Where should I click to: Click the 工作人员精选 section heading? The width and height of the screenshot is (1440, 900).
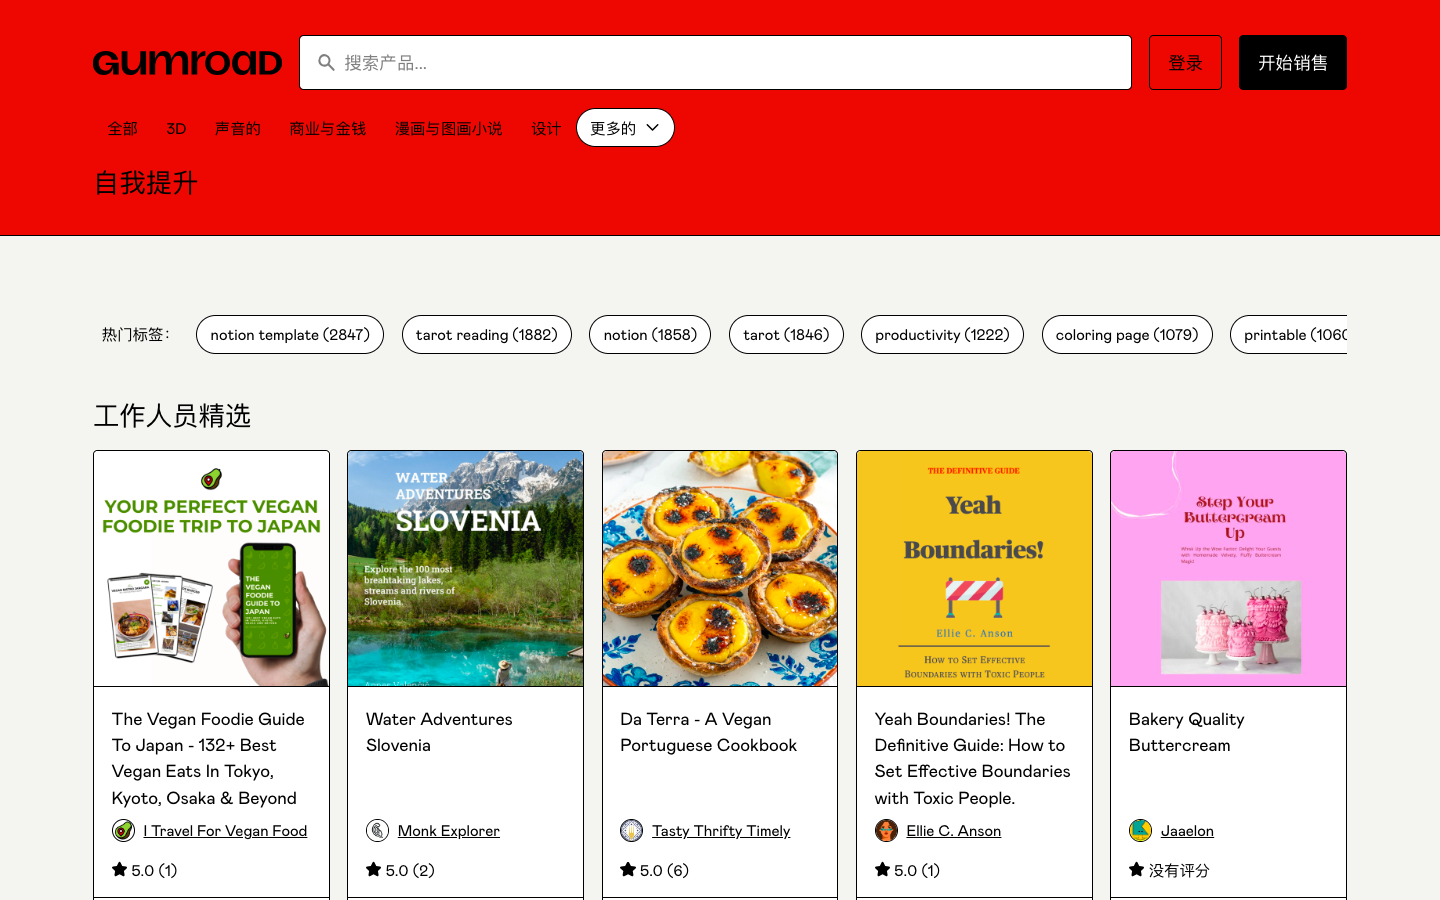pos(172,415)
